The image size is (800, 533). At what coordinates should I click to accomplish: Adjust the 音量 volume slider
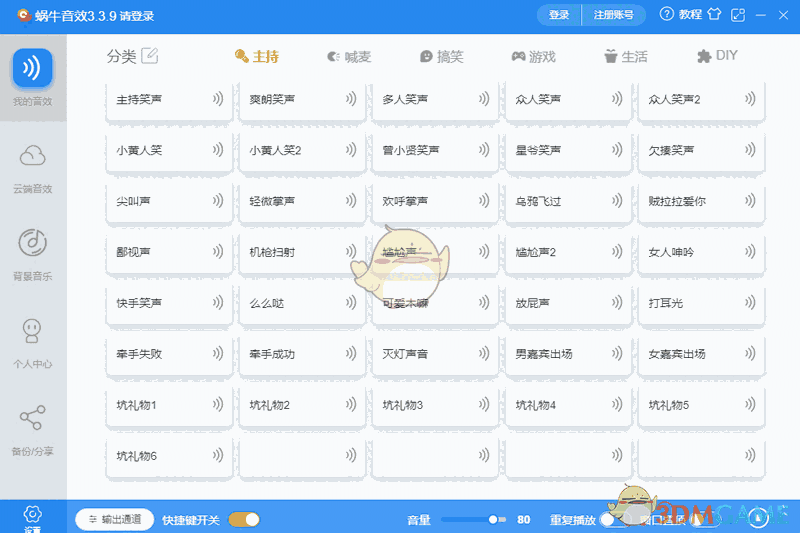(x=473, y=519)
